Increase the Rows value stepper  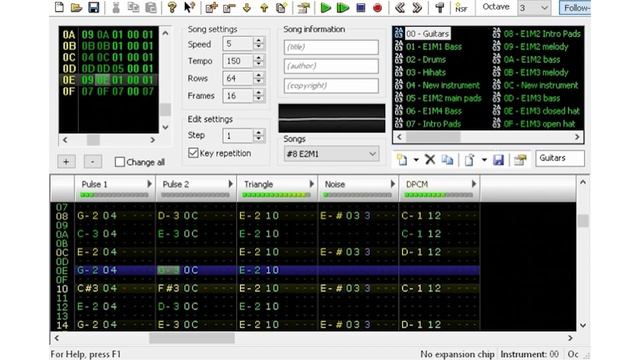coord(258,75)
